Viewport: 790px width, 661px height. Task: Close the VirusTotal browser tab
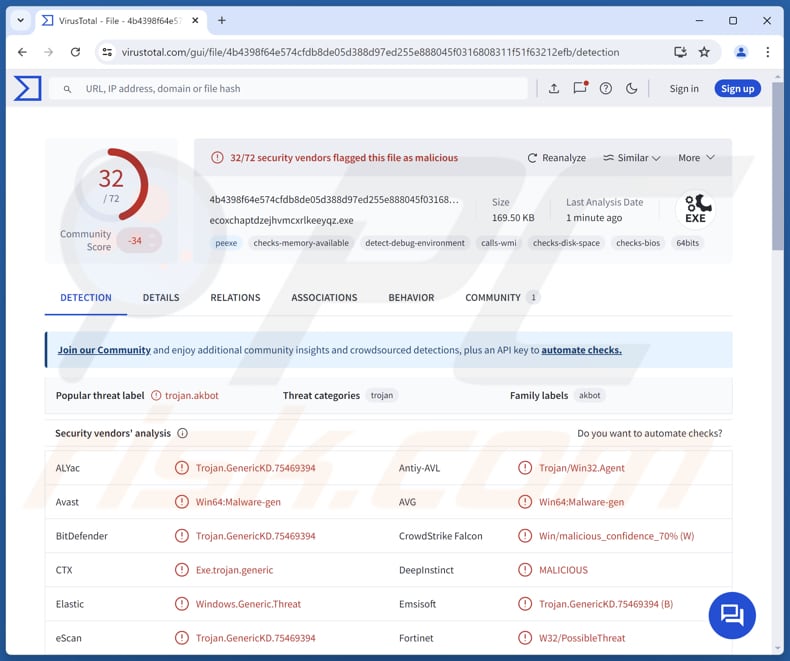click(x=195, y=21)
